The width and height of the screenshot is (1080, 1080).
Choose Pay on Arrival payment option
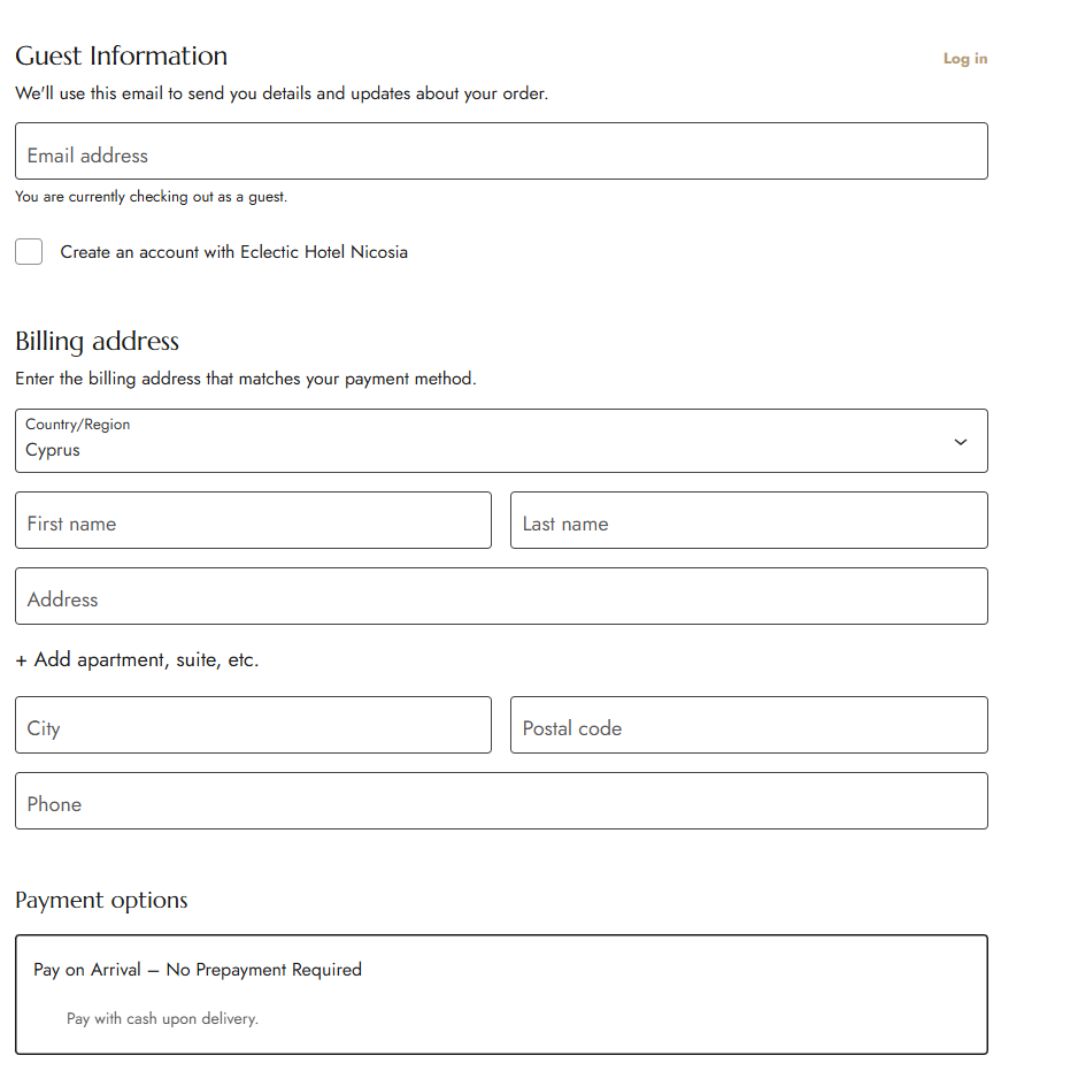tap(198, 970)
